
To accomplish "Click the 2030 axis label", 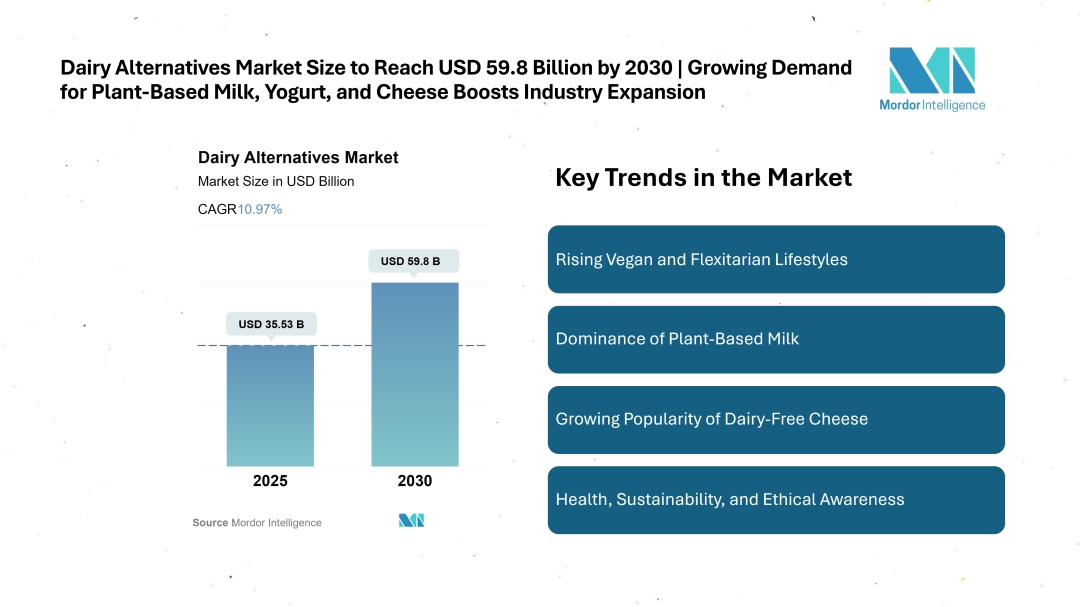I will pos(415,481).
